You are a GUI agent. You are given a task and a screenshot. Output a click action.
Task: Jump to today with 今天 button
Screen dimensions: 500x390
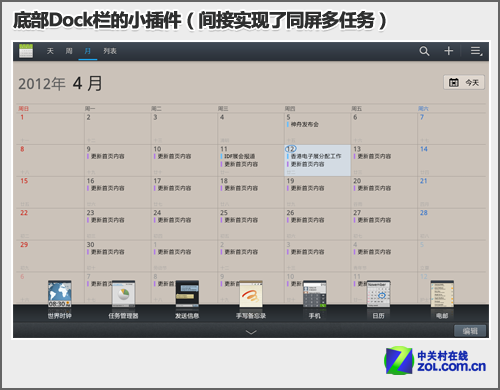click(464, 82)
